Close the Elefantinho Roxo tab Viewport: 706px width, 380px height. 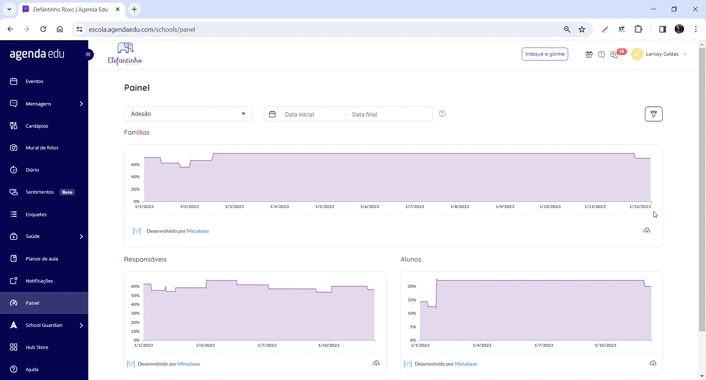tap(118, 9)
